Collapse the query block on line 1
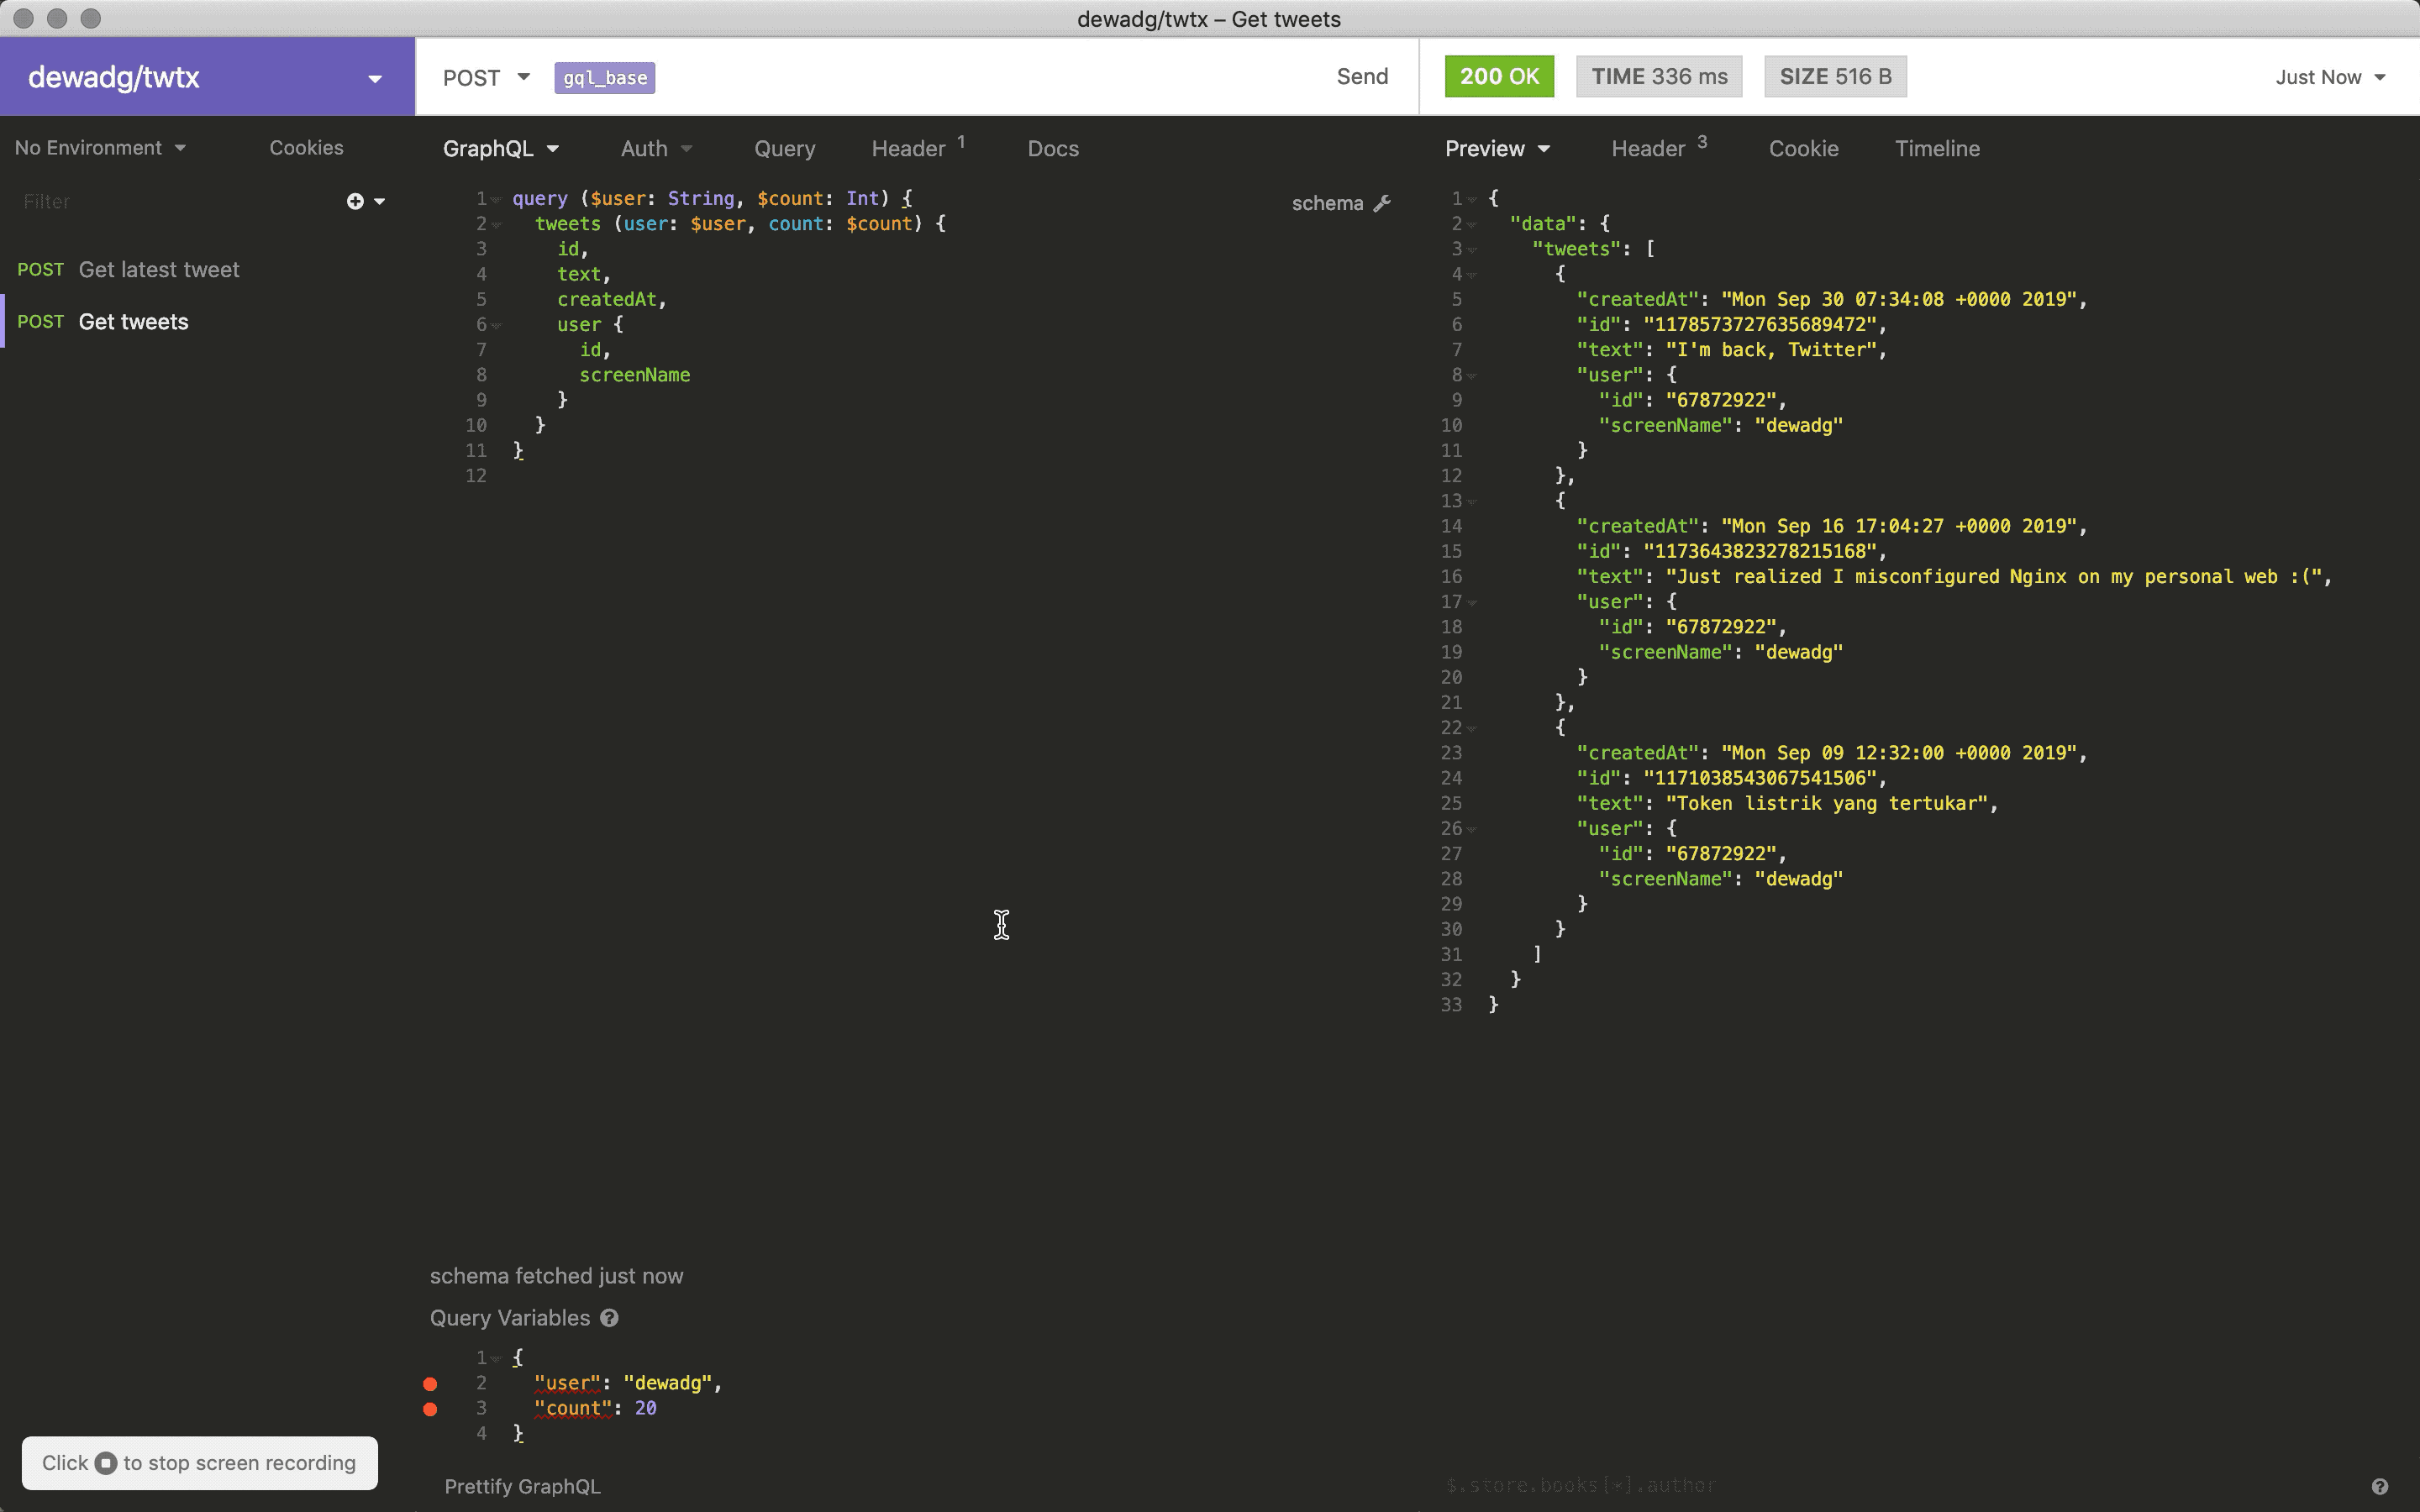The image size is (2420, 1512). coord(497,198)
